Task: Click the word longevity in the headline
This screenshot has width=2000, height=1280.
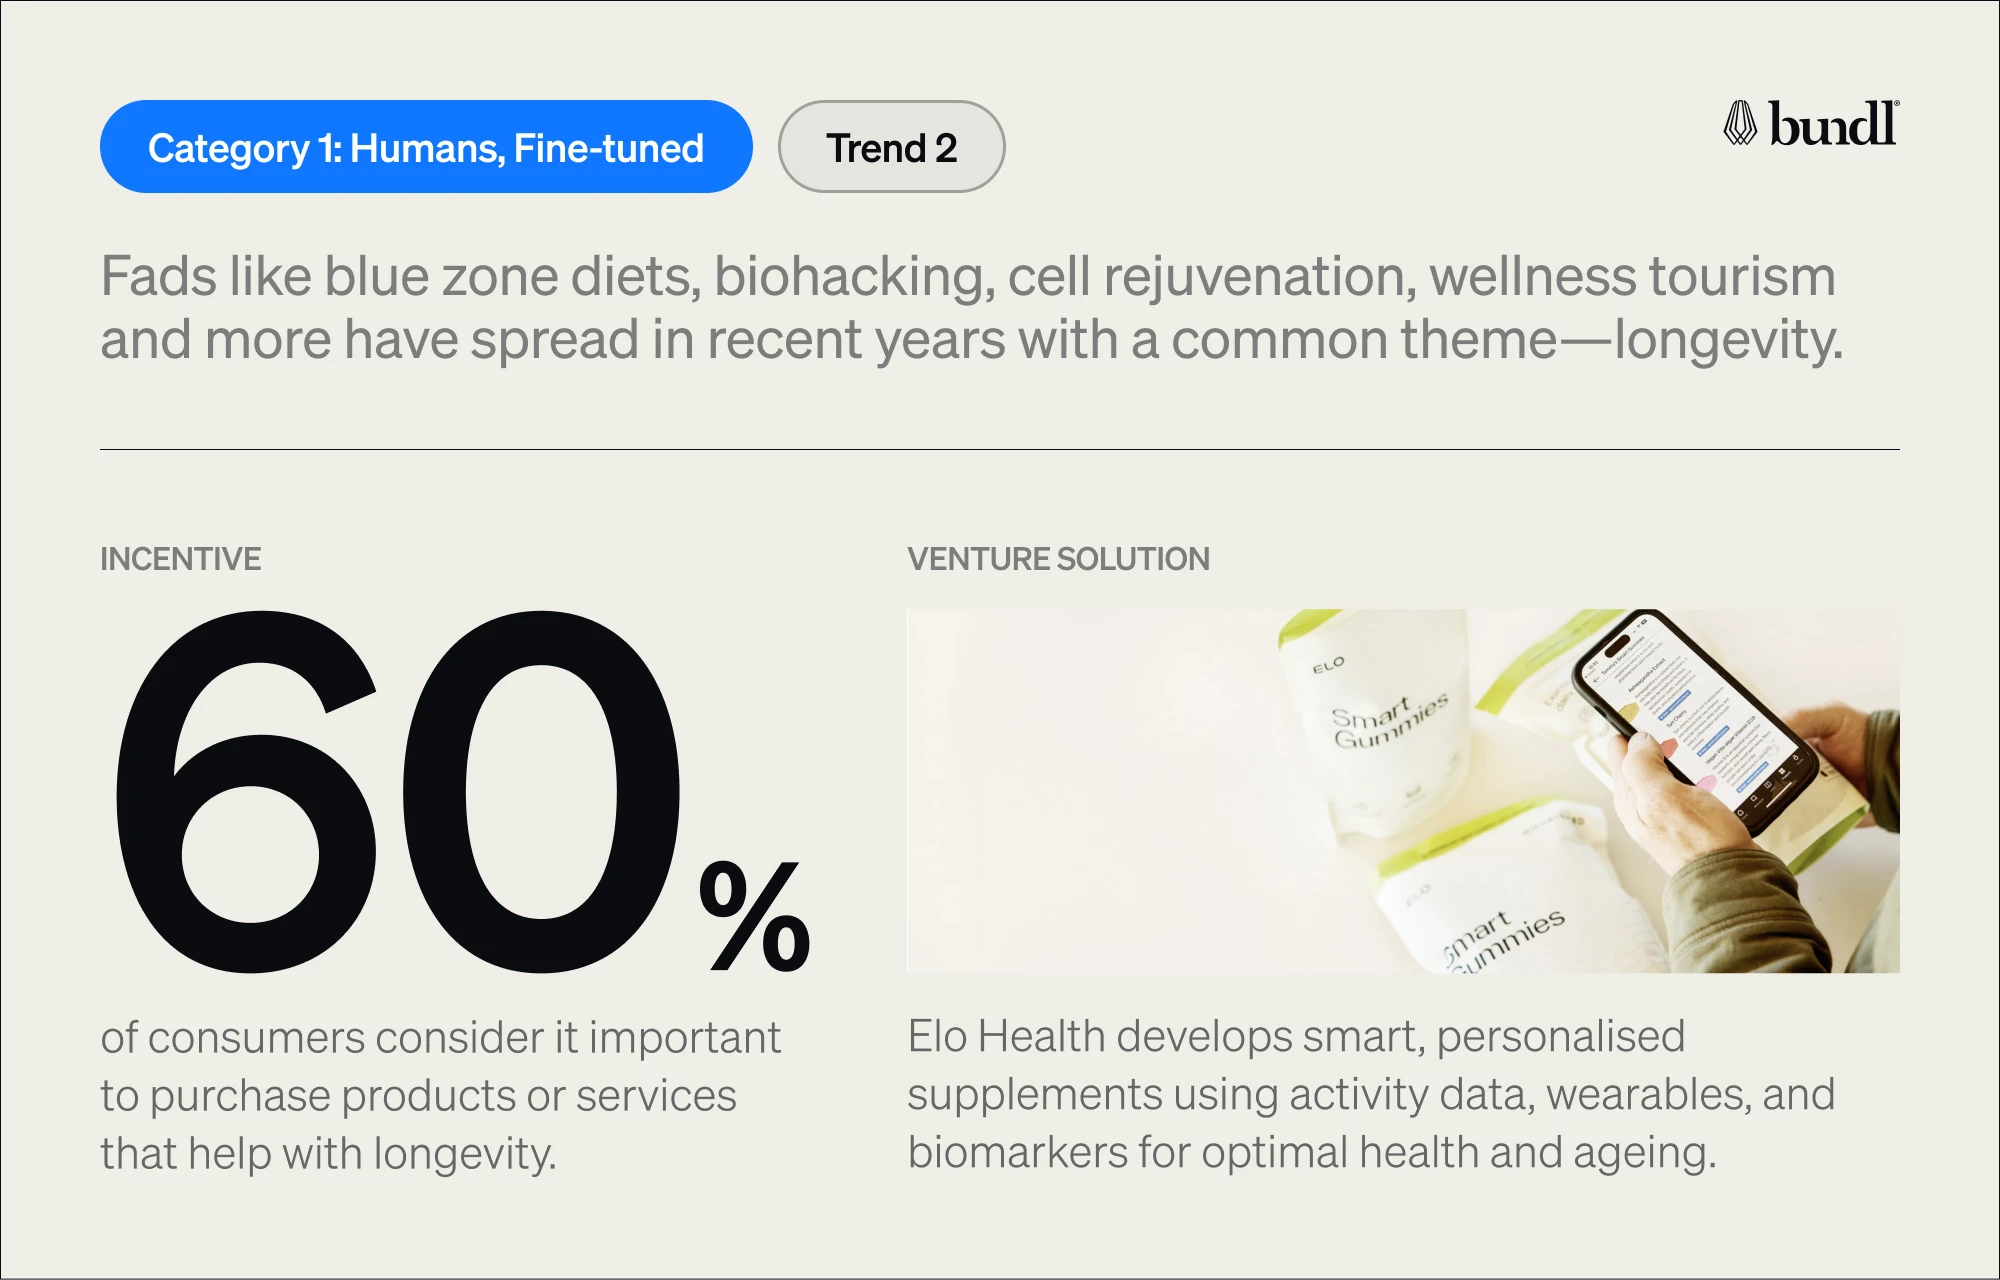Action: [x=1728, y=340]
